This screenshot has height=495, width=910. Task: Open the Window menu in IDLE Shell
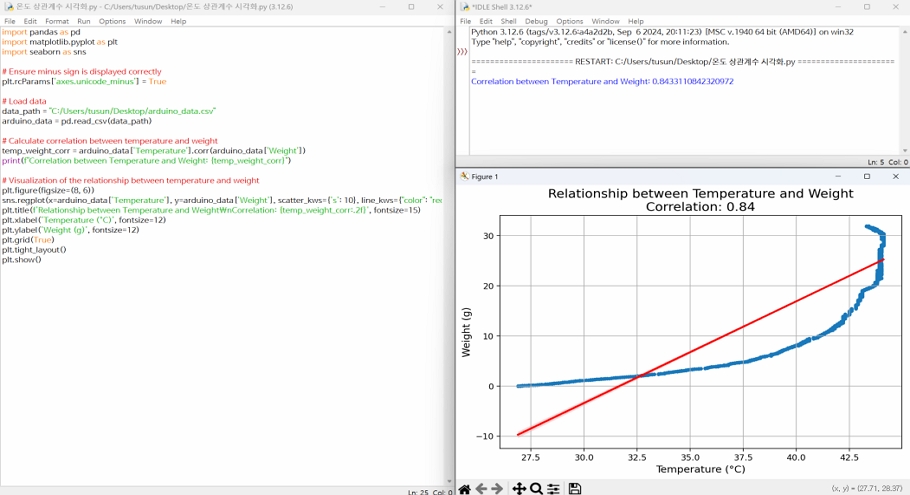pos(605,21)
